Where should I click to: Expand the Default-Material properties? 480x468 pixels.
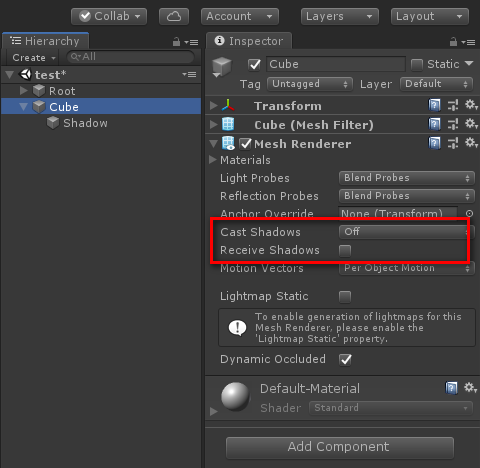click(213, 411)
